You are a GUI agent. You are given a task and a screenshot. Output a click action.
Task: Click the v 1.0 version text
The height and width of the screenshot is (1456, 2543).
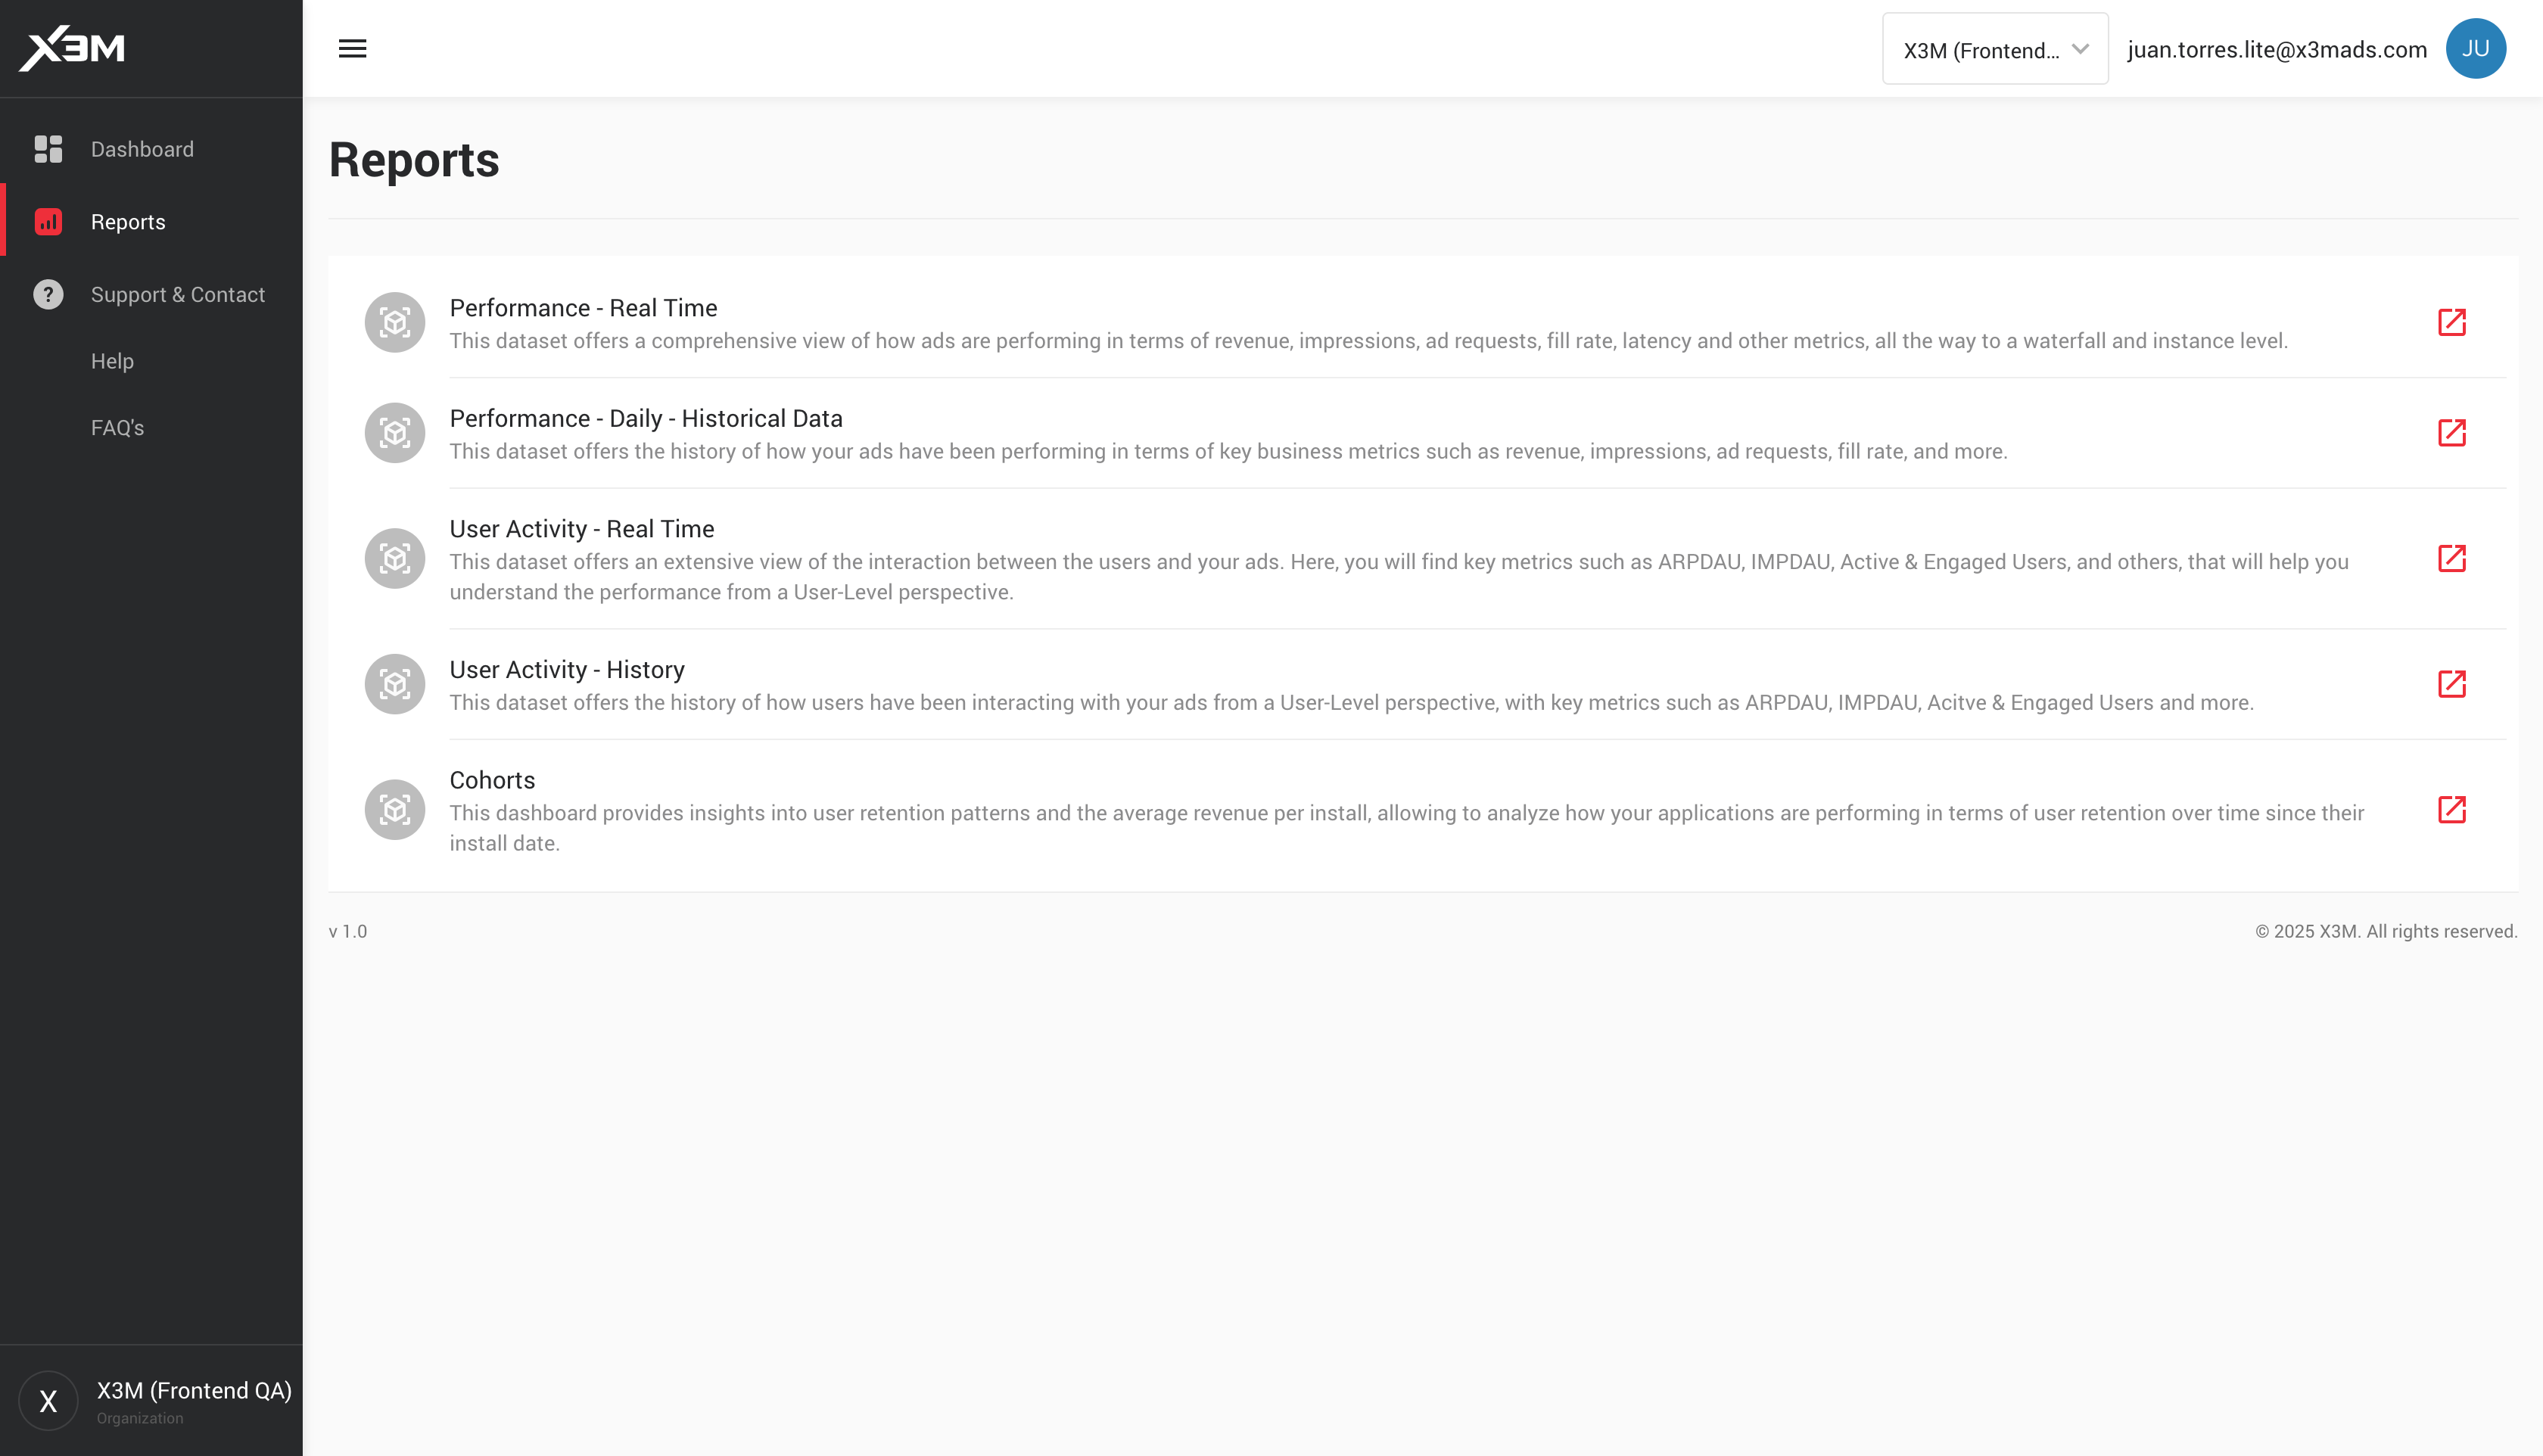(348, 931)
